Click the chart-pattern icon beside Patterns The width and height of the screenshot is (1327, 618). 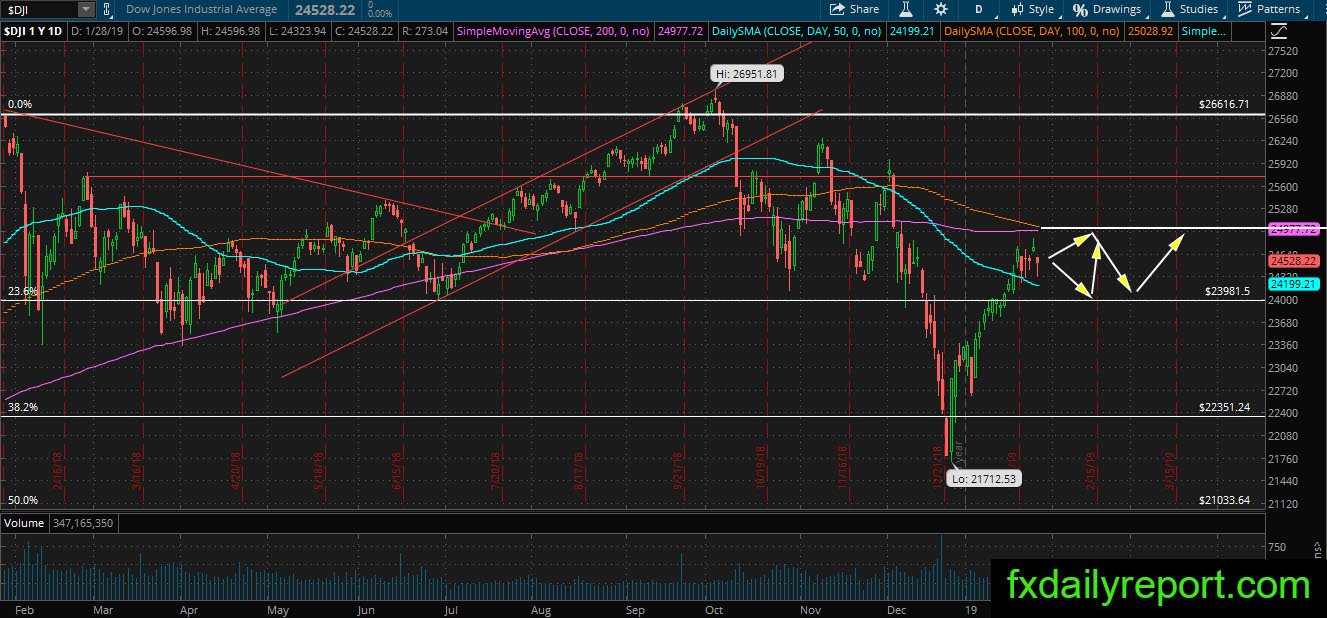coord(1245,9)
